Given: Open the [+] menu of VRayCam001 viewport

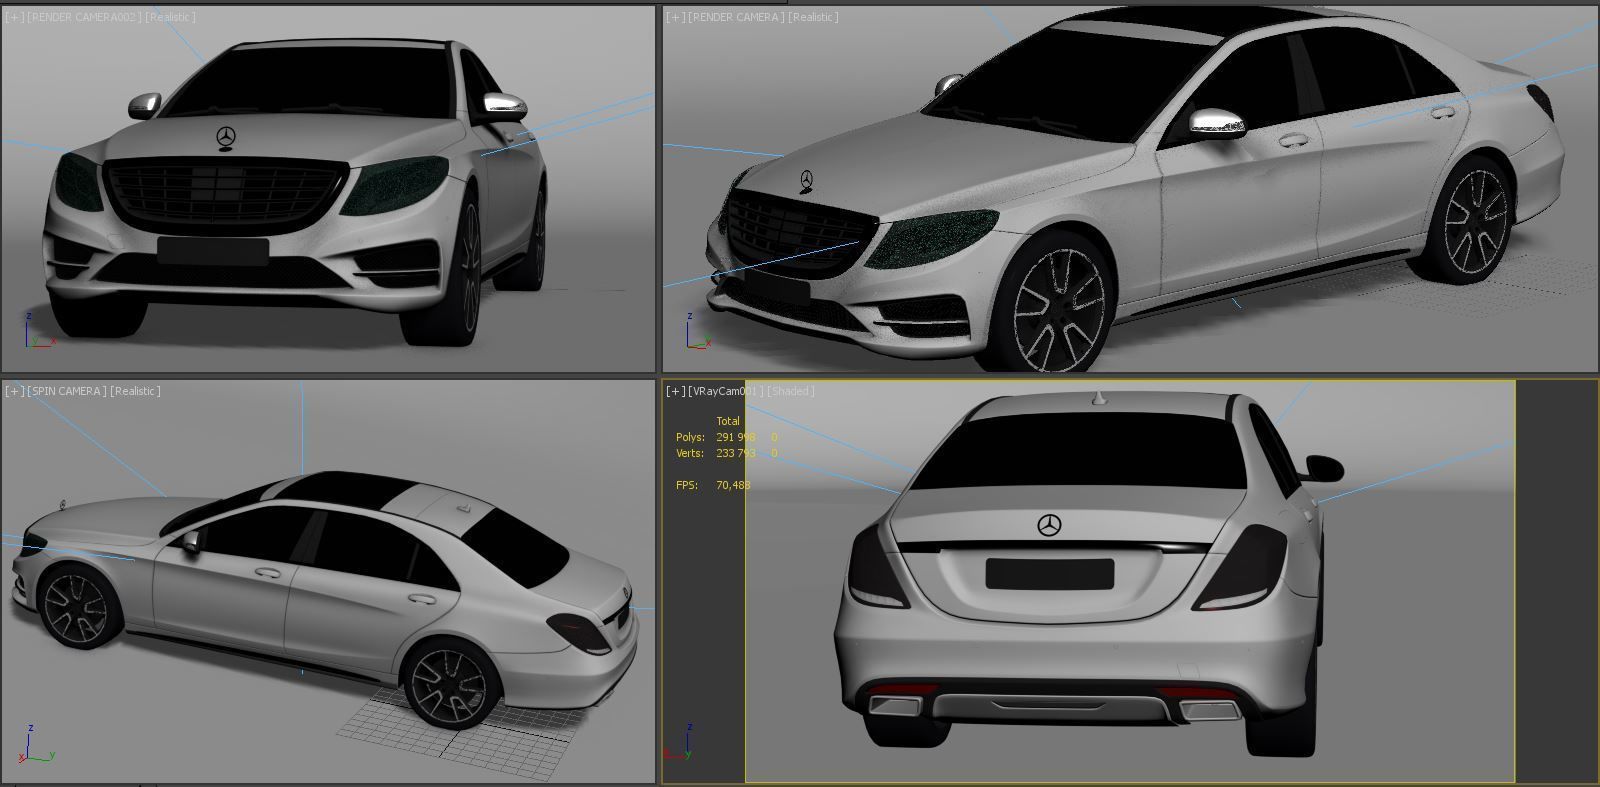Looking at the screenshot, I should [676, 391].
